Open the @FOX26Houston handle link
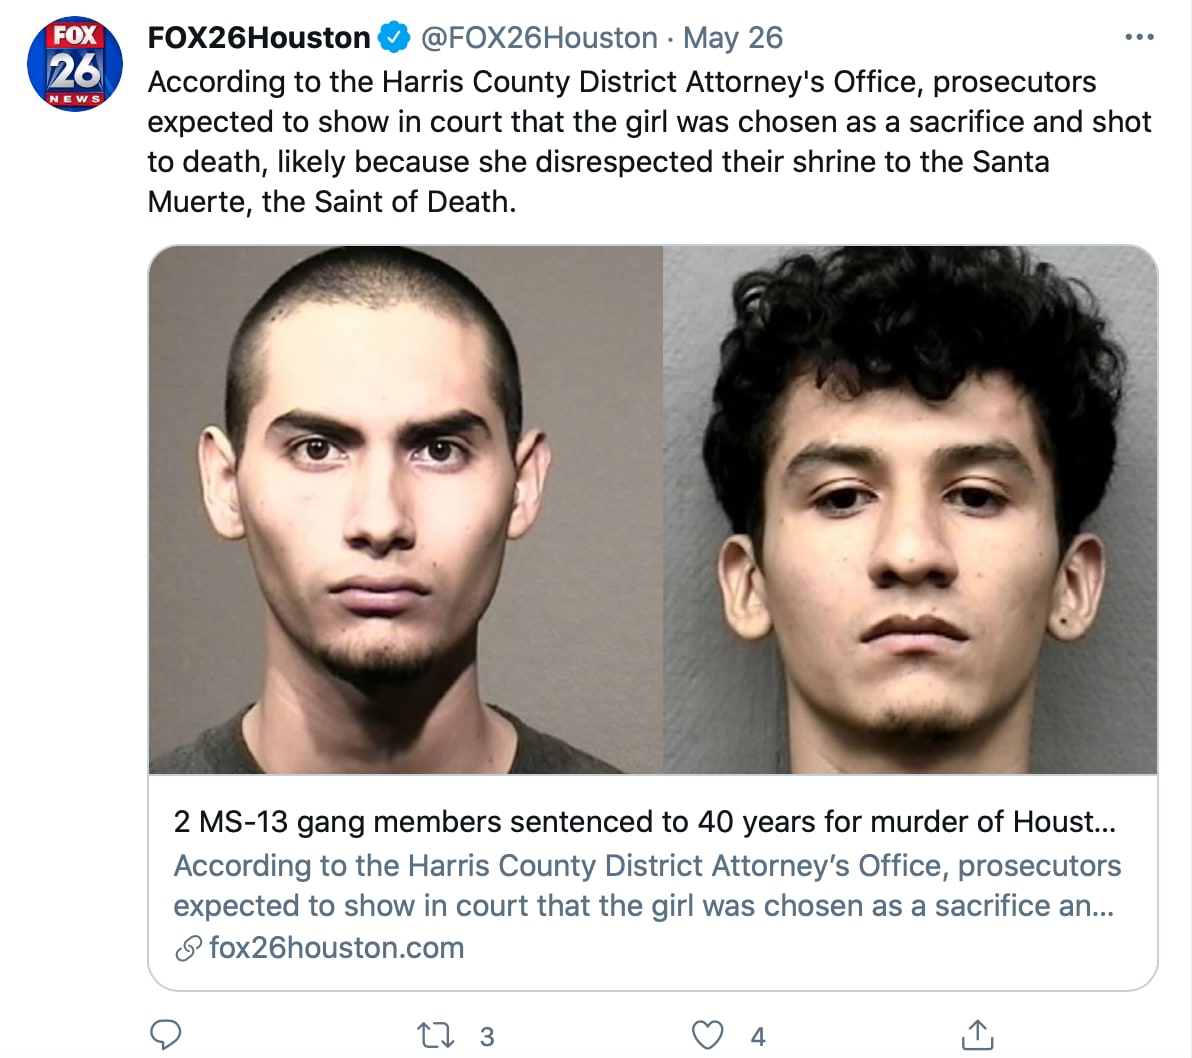Viewport: 1192px width, 1058px height. [x=539, y=37]
